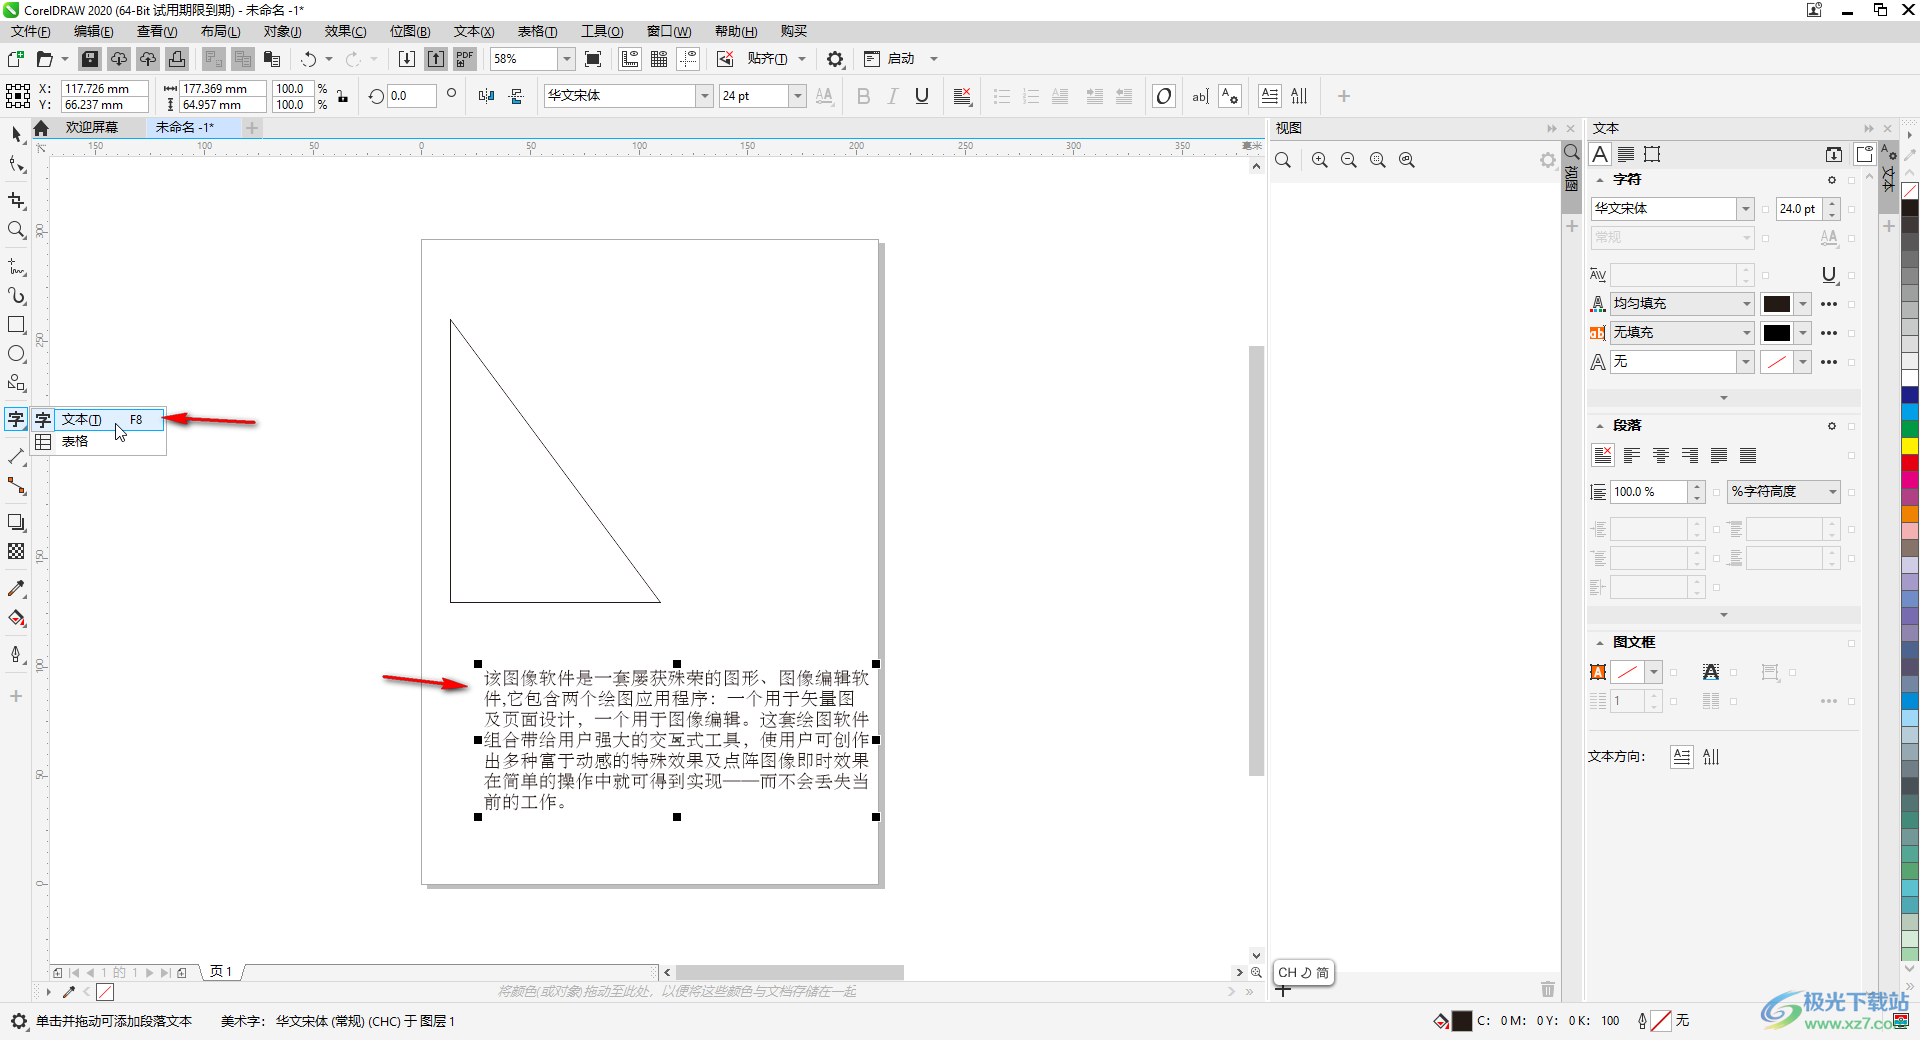Image resolution: width=1920 pixels, height=1040 pixels.
Task: Select the Shape edit tool
Action: pyautogui.click(x=16, y=164)
